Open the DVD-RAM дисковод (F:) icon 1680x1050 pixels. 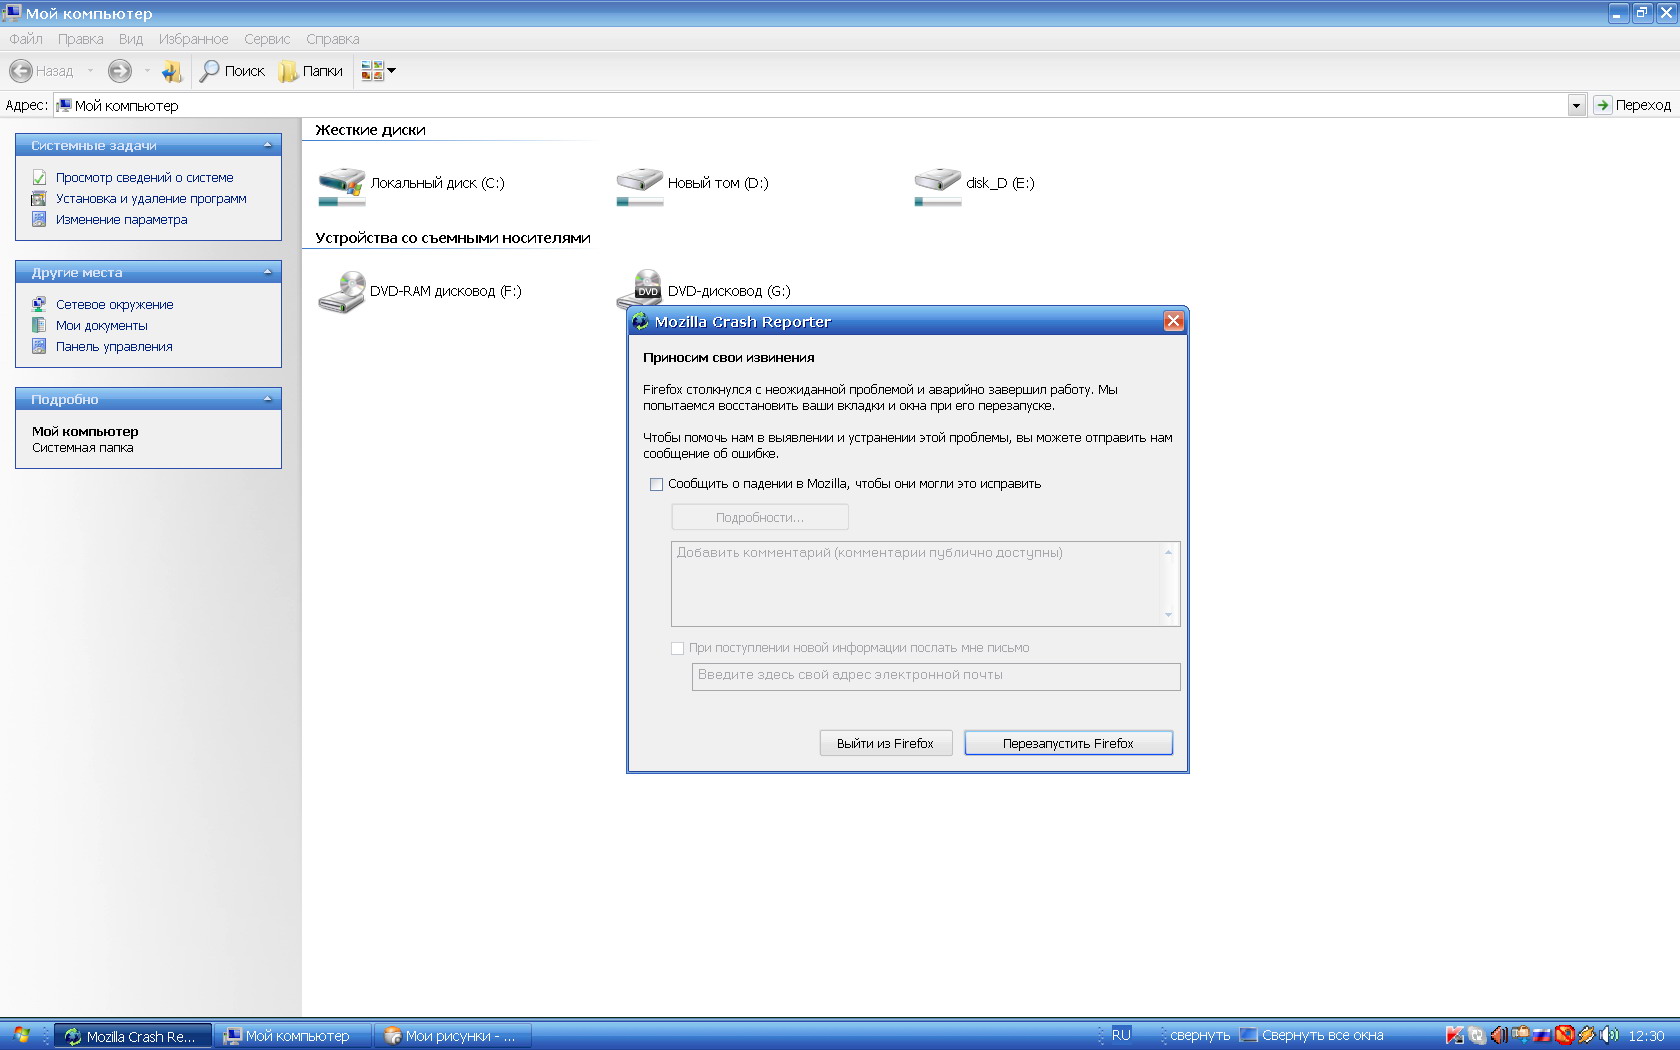click(x=342, y=291)
